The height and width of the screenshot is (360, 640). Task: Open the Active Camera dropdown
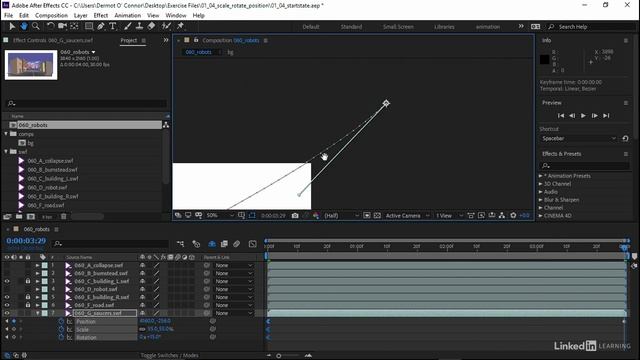click(x=407, y=216)
